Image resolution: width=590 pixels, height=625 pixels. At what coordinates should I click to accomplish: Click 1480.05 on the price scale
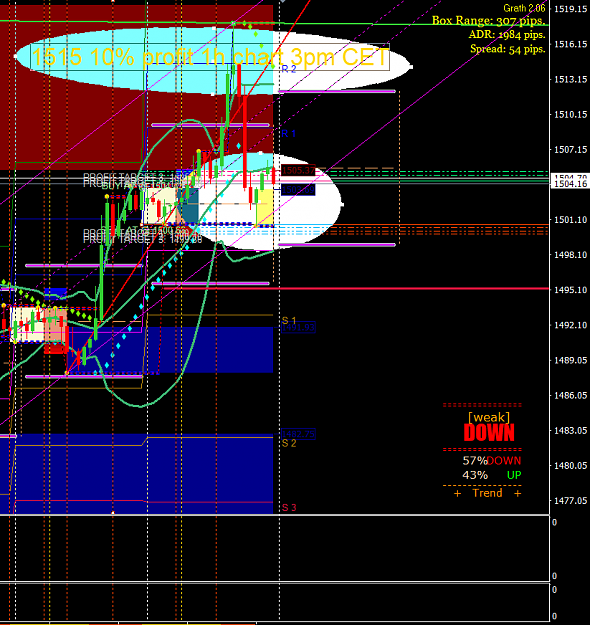pos(570,466)
